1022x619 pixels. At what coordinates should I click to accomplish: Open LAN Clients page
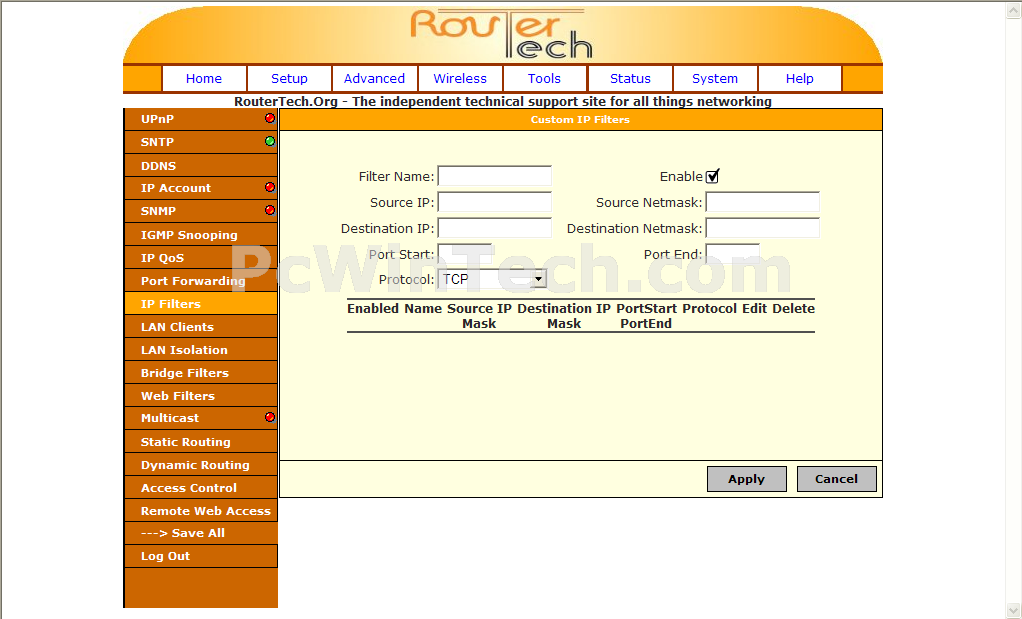pyautogui.click(x=201, y=326)
